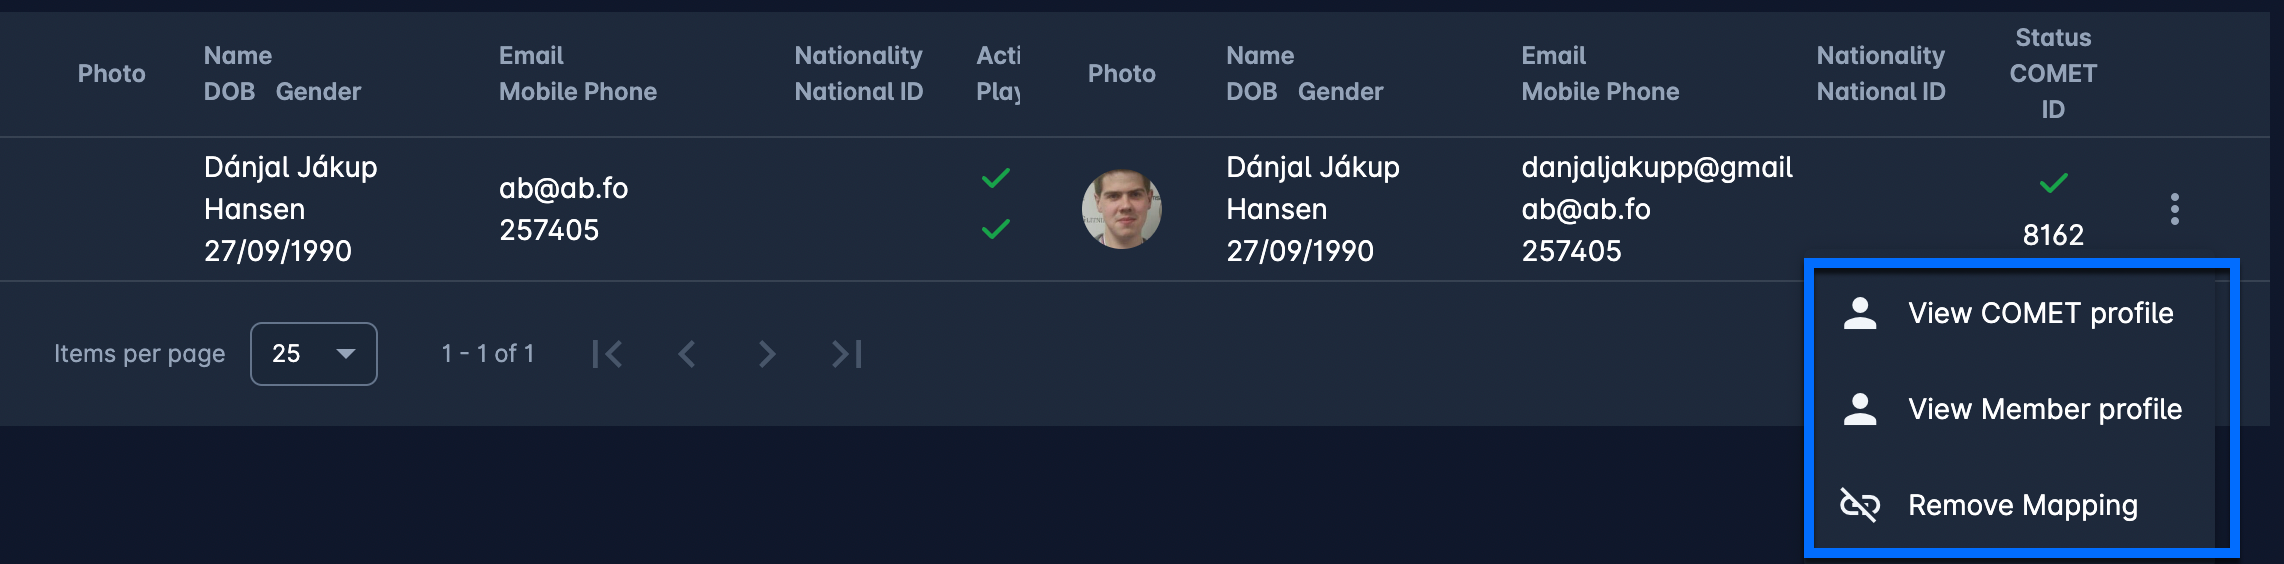The height and width of the screenshot is (564, 2284).
Task: Click the danjaljakupp@gmail email text
Action: (x=1656, y=167)
